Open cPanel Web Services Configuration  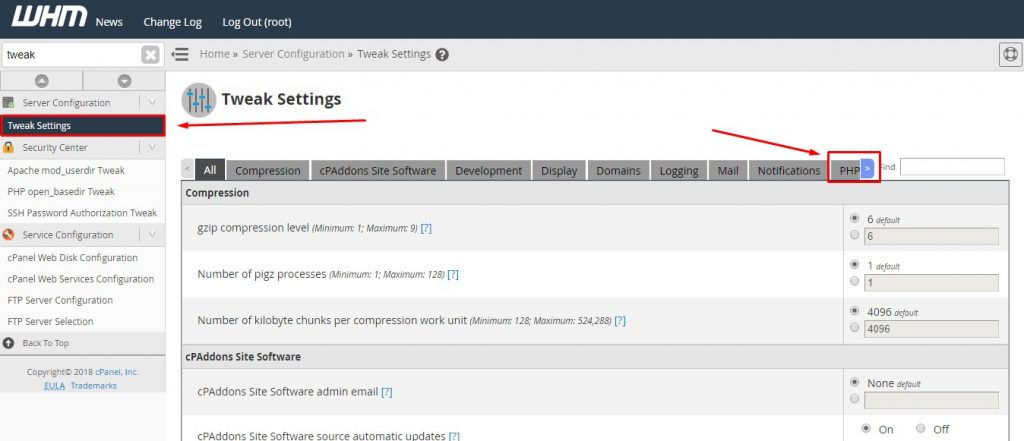[x=81, y=279]
